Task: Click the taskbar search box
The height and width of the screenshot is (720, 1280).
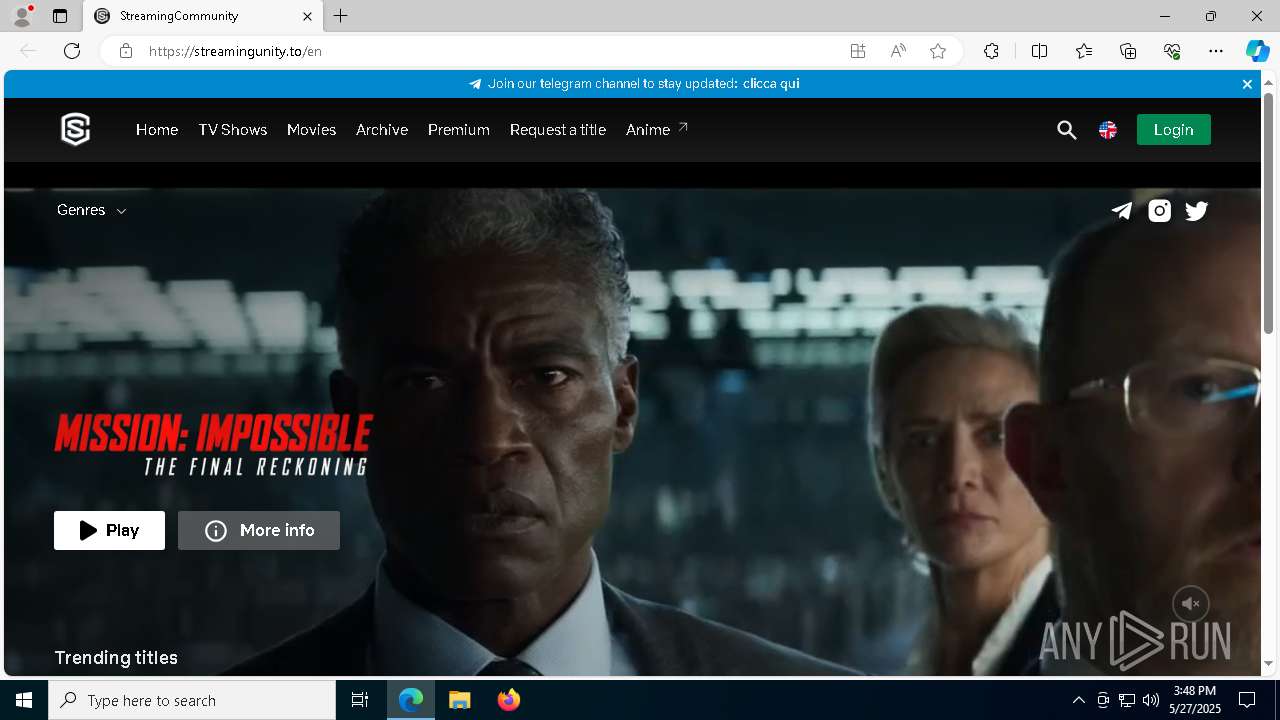Action: click(192, 700)
